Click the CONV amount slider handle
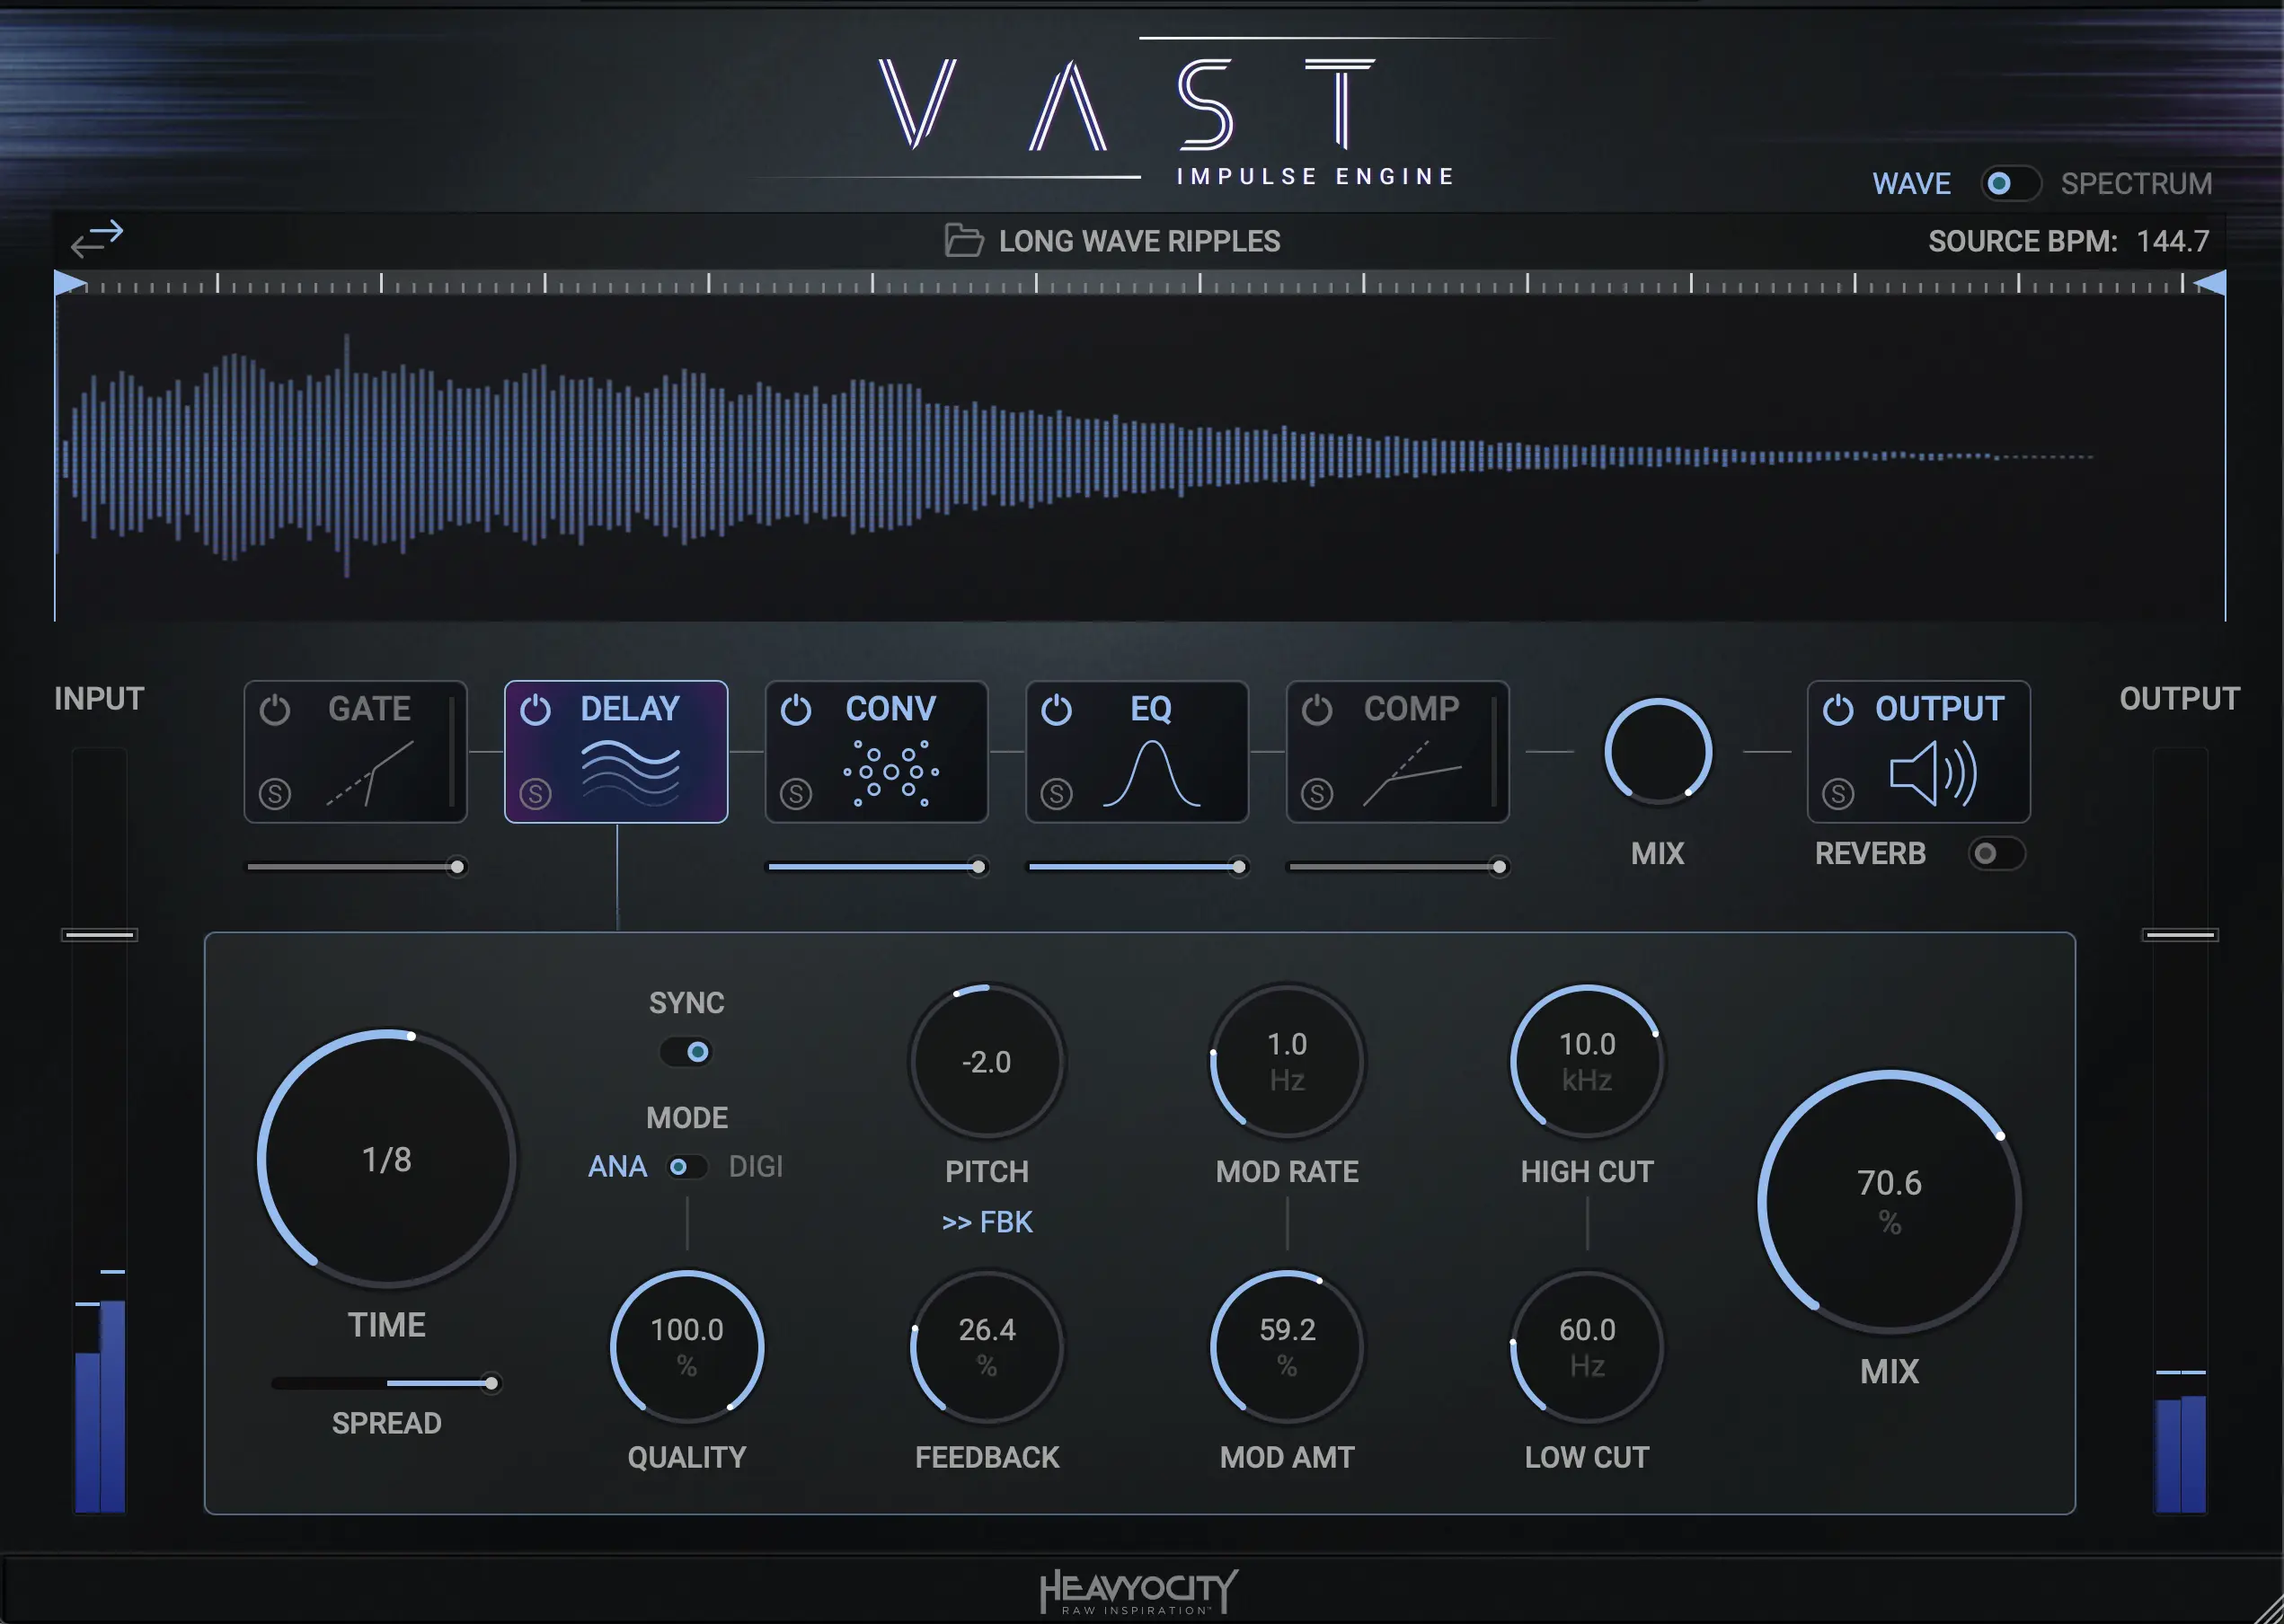Viewport: 2284px width, 1624px height. point(978,867)
